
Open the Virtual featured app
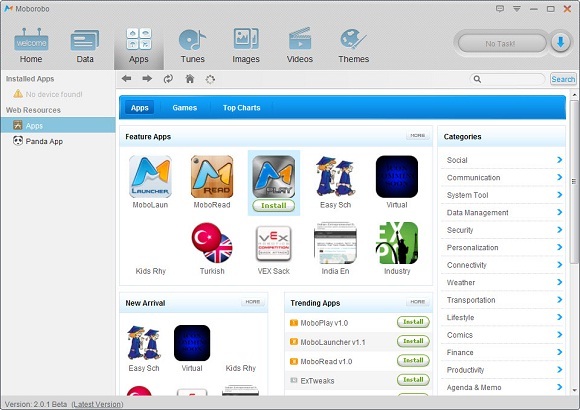tap(397, 182)
